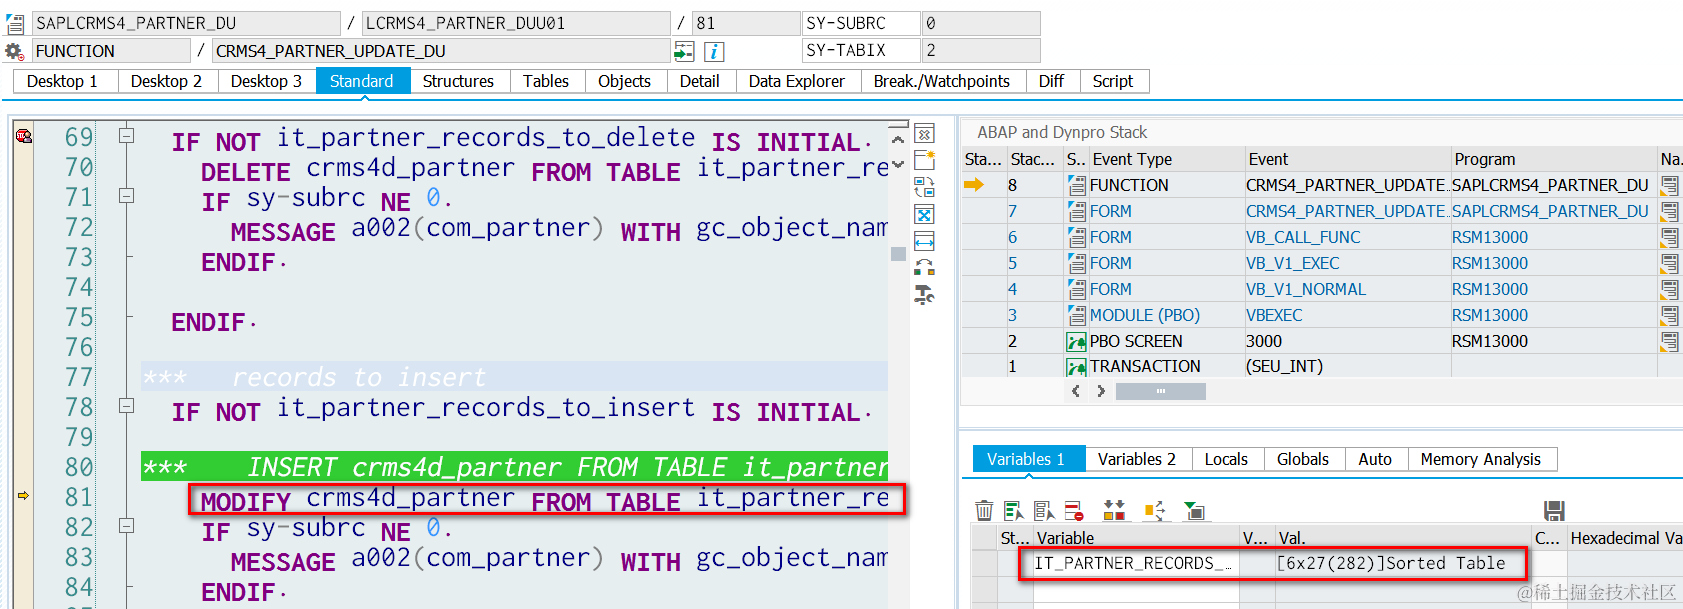This screenshot has height=609, width=1683.
Task: Open the Break./Watchpoints tab
Action: [x=942, y=81]
